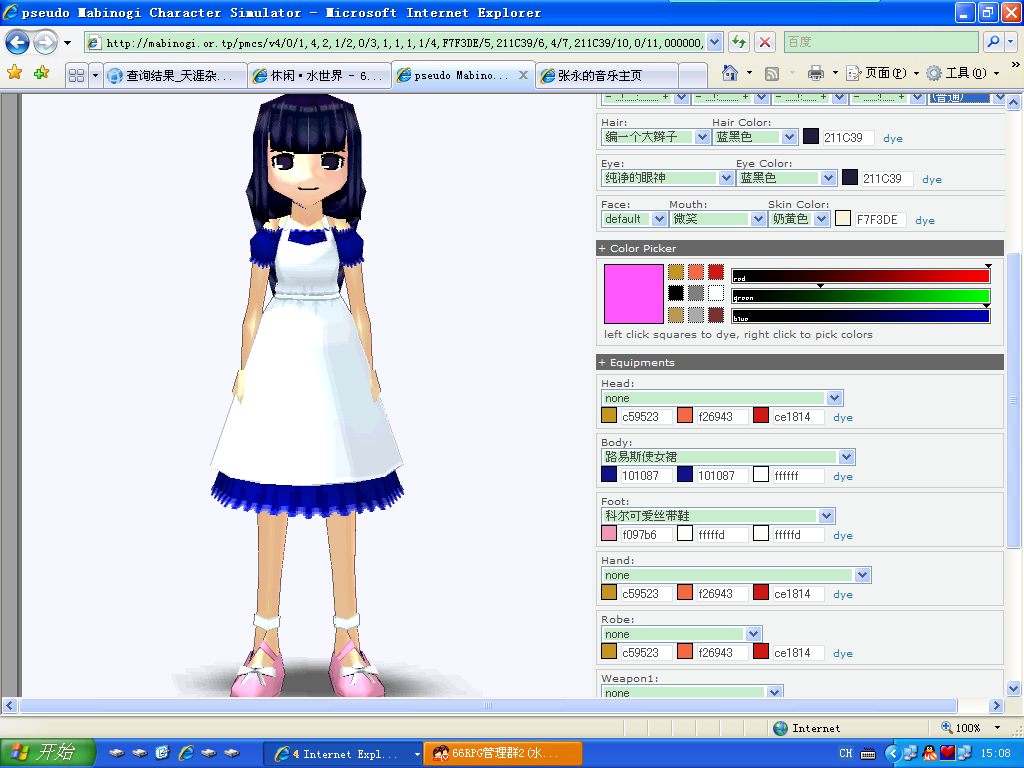
Task: Click the dye link for Skin Color
Action: pos(925,221)
